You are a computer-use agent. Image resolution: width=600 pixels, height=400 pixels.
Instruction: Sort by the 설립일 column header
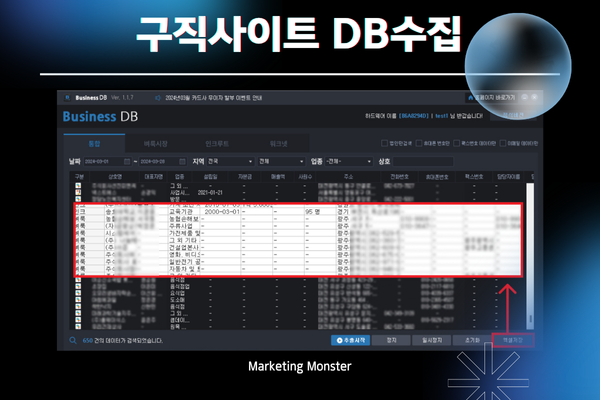pyautogui.click(x=210, y=177)
